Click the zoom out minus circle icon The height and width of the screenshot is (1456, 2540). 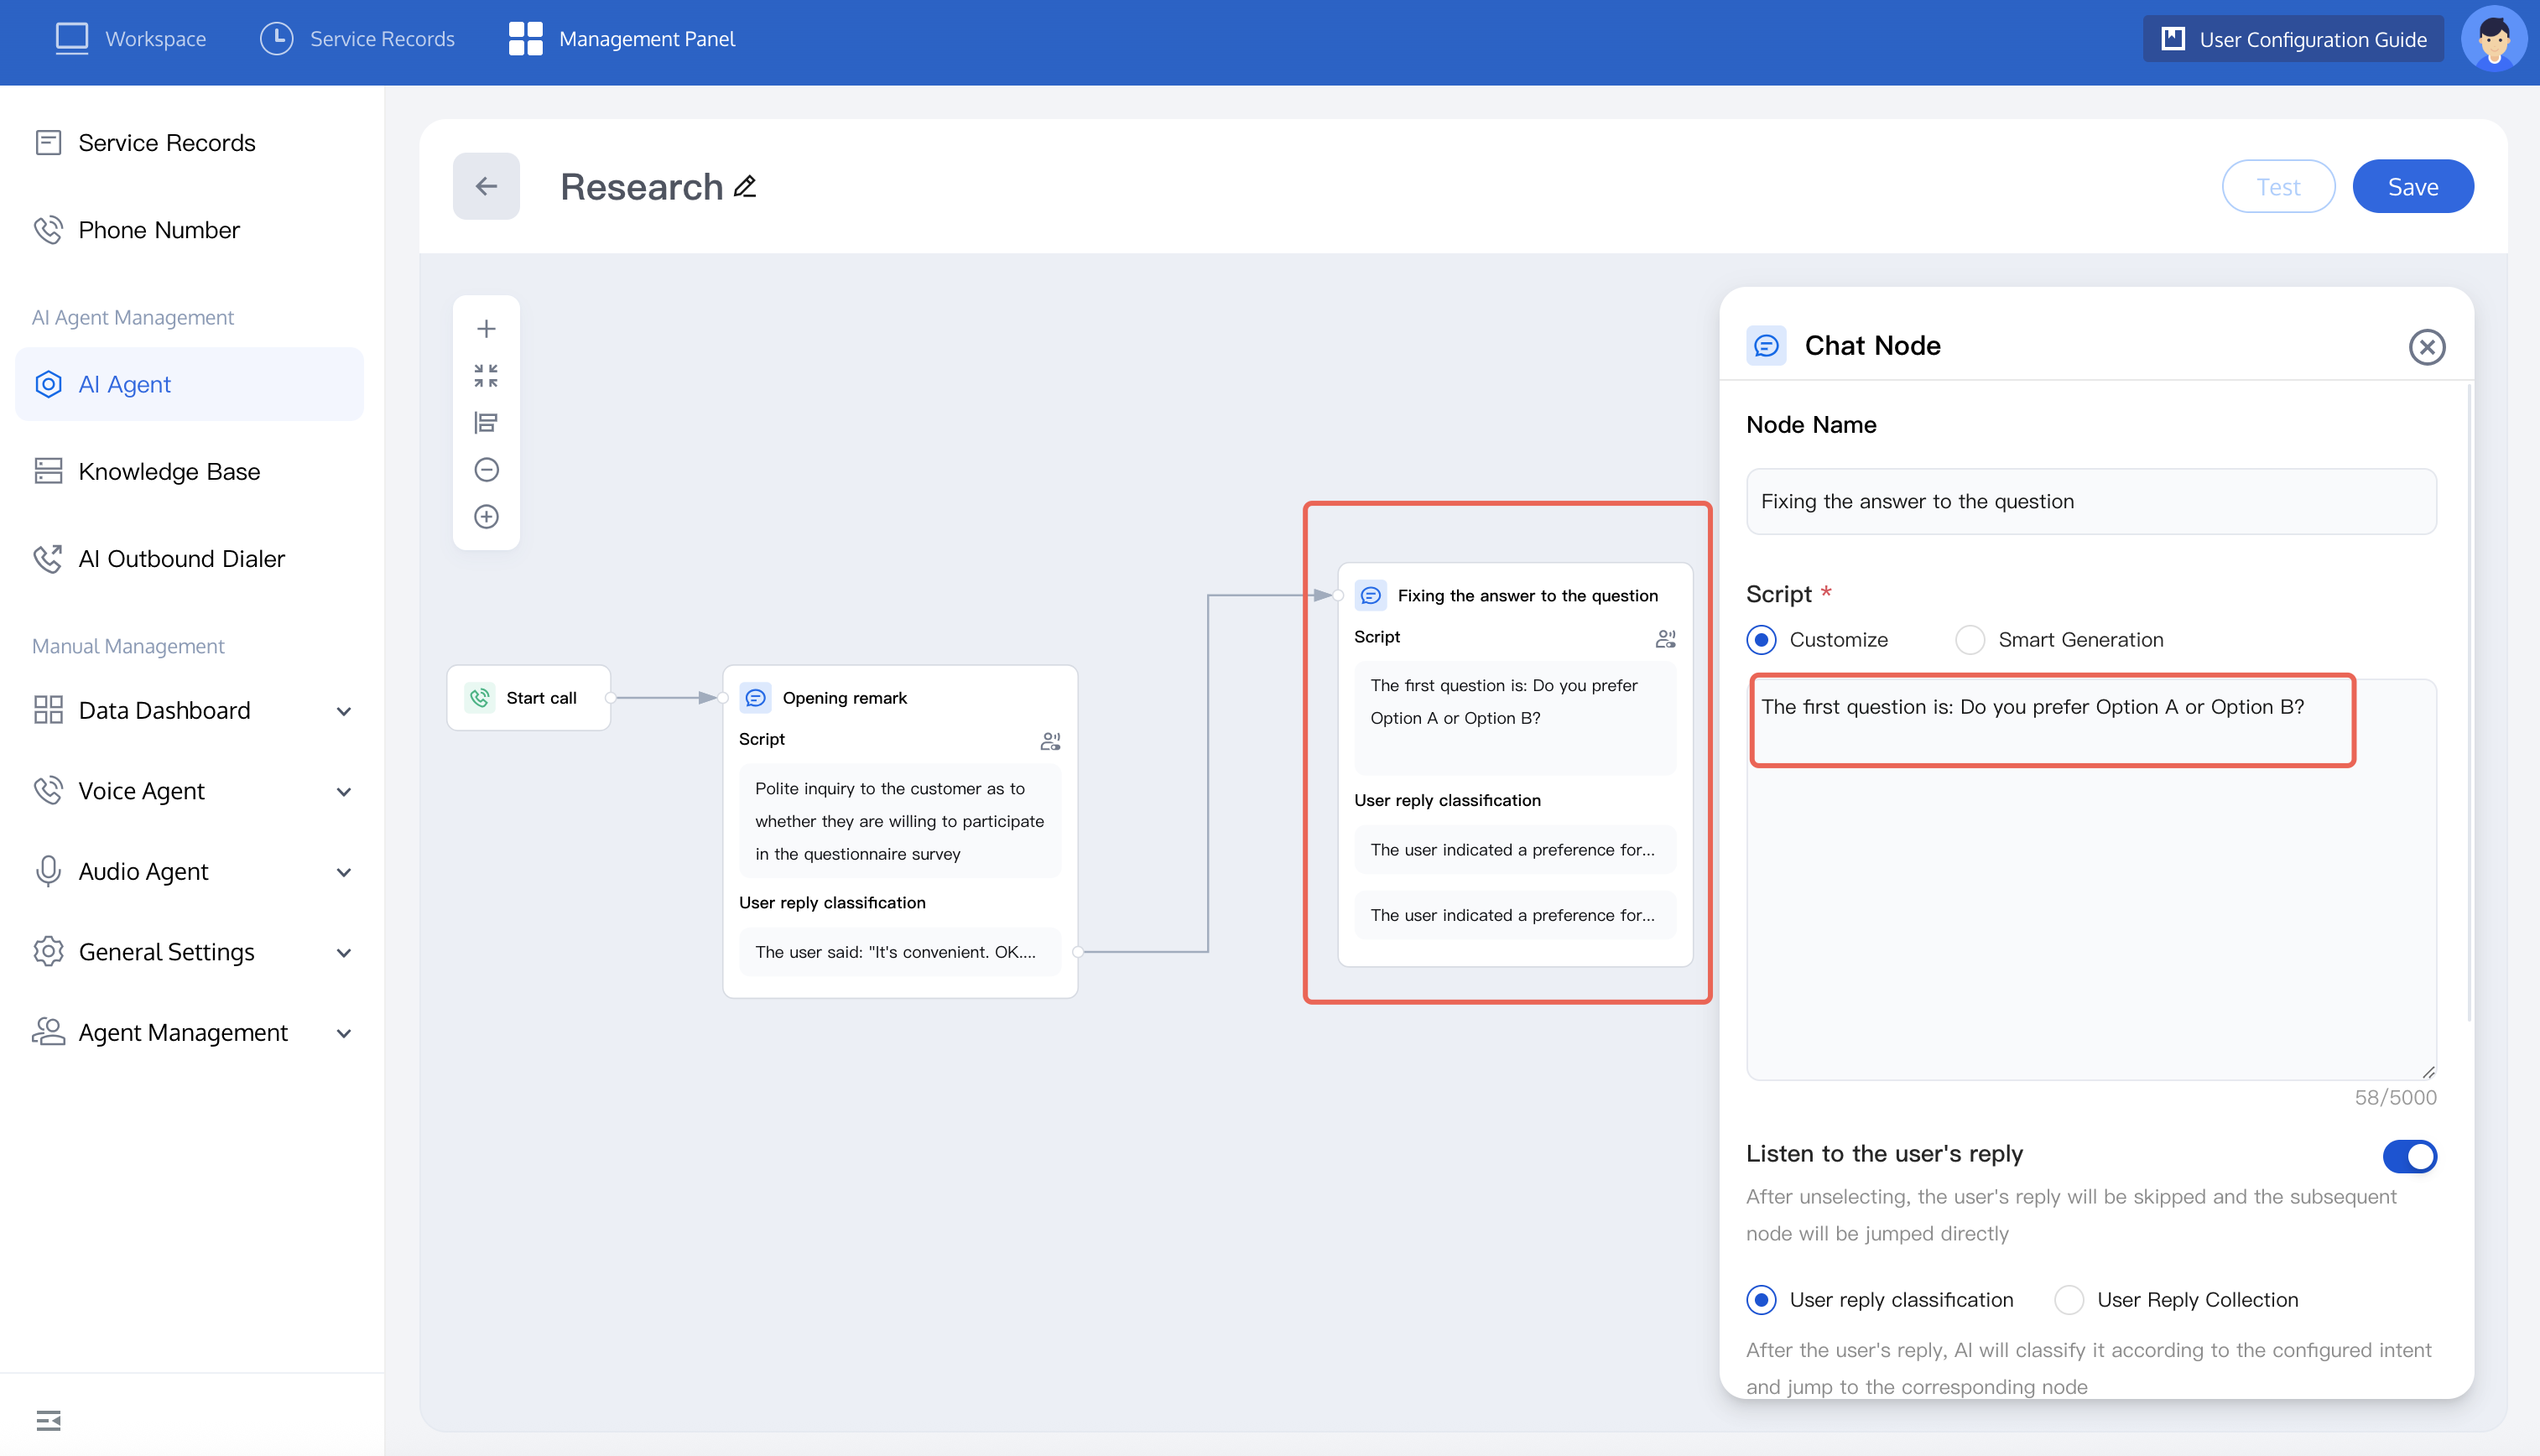pyautogui.click(x=486, y=470)
